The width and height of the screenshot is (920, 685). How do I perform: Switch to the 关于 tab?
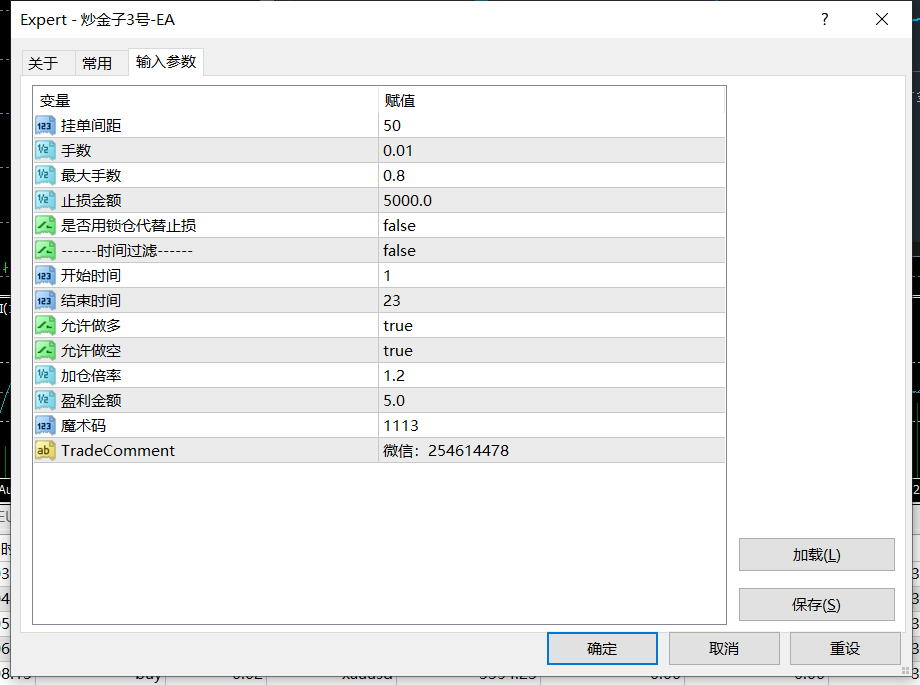click(43, 63)
